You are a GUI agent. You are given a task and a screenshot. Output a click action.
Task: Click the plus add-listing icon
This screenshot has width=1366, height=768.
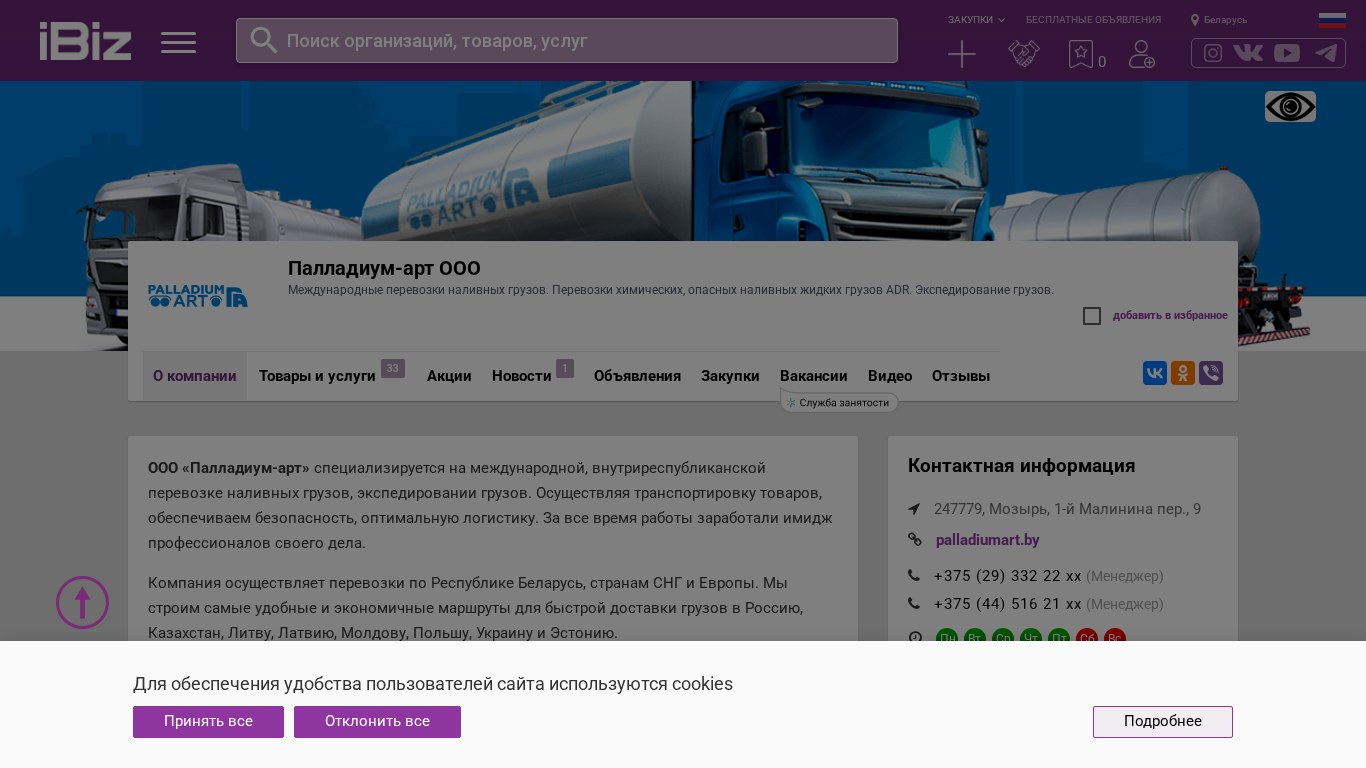(962, 54)
